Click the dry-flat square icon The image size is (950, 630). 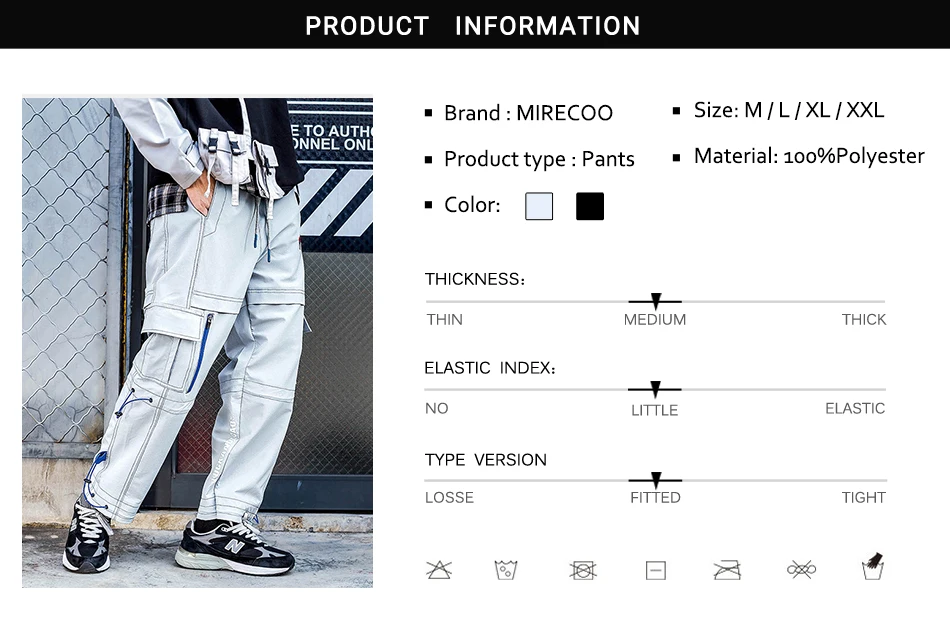click(656, 571)
